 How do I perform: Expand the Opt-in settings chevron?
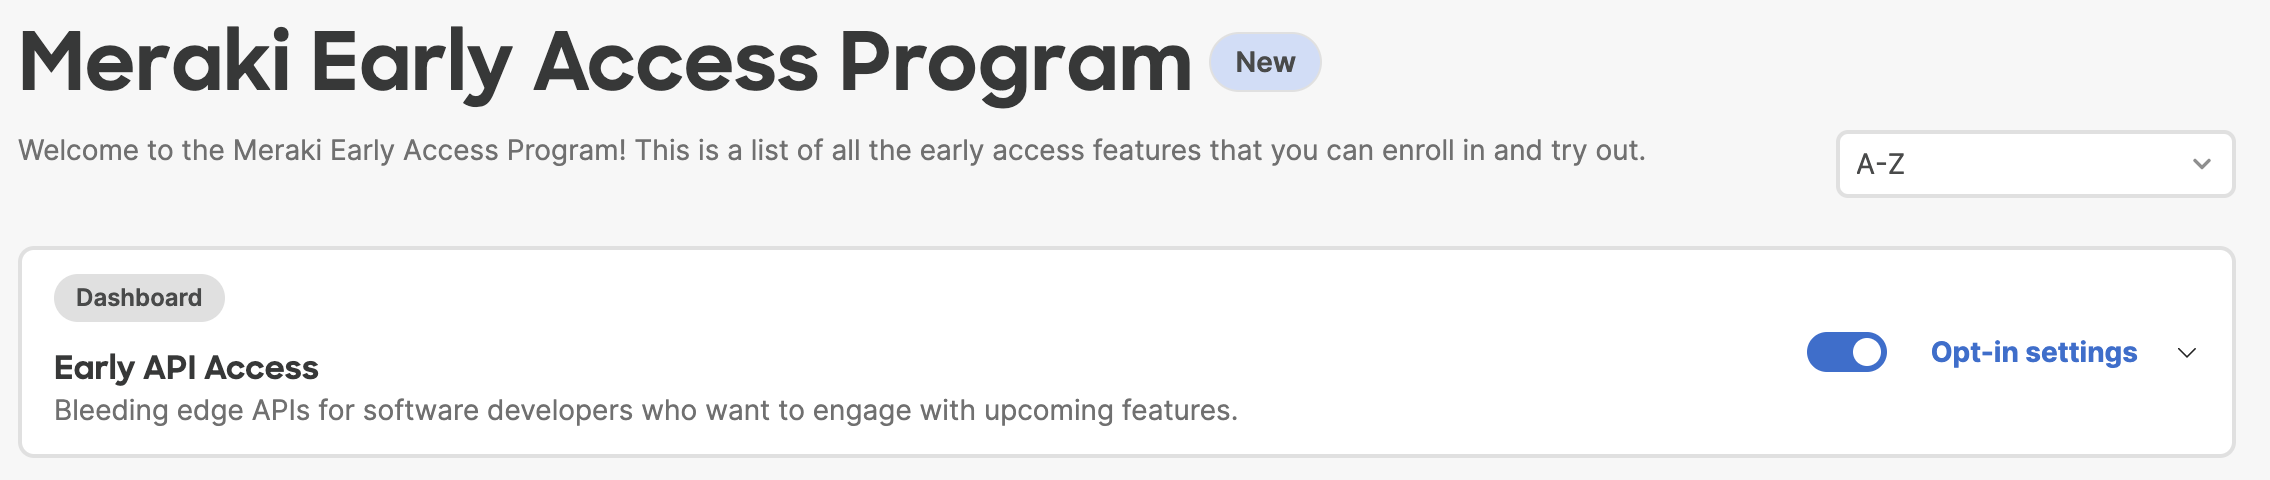[x=2187, y=353]
